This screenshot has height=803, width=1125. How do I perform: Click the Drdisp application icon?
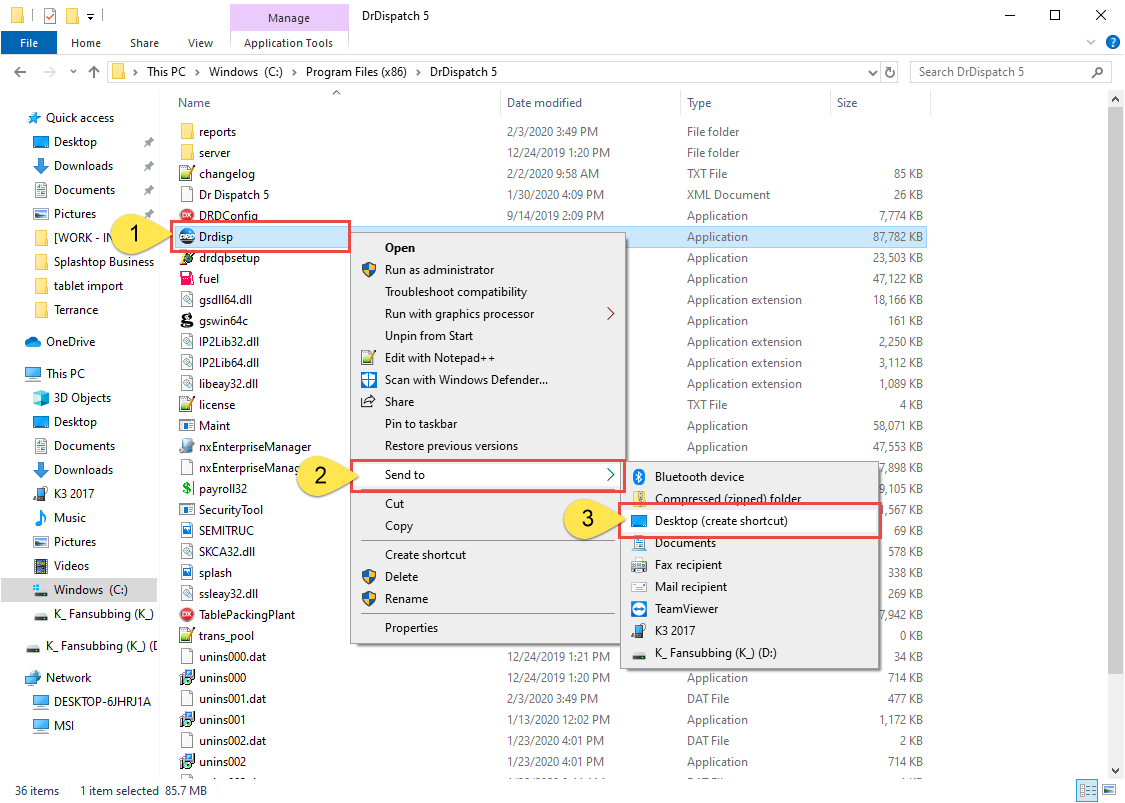click(187, 237)
